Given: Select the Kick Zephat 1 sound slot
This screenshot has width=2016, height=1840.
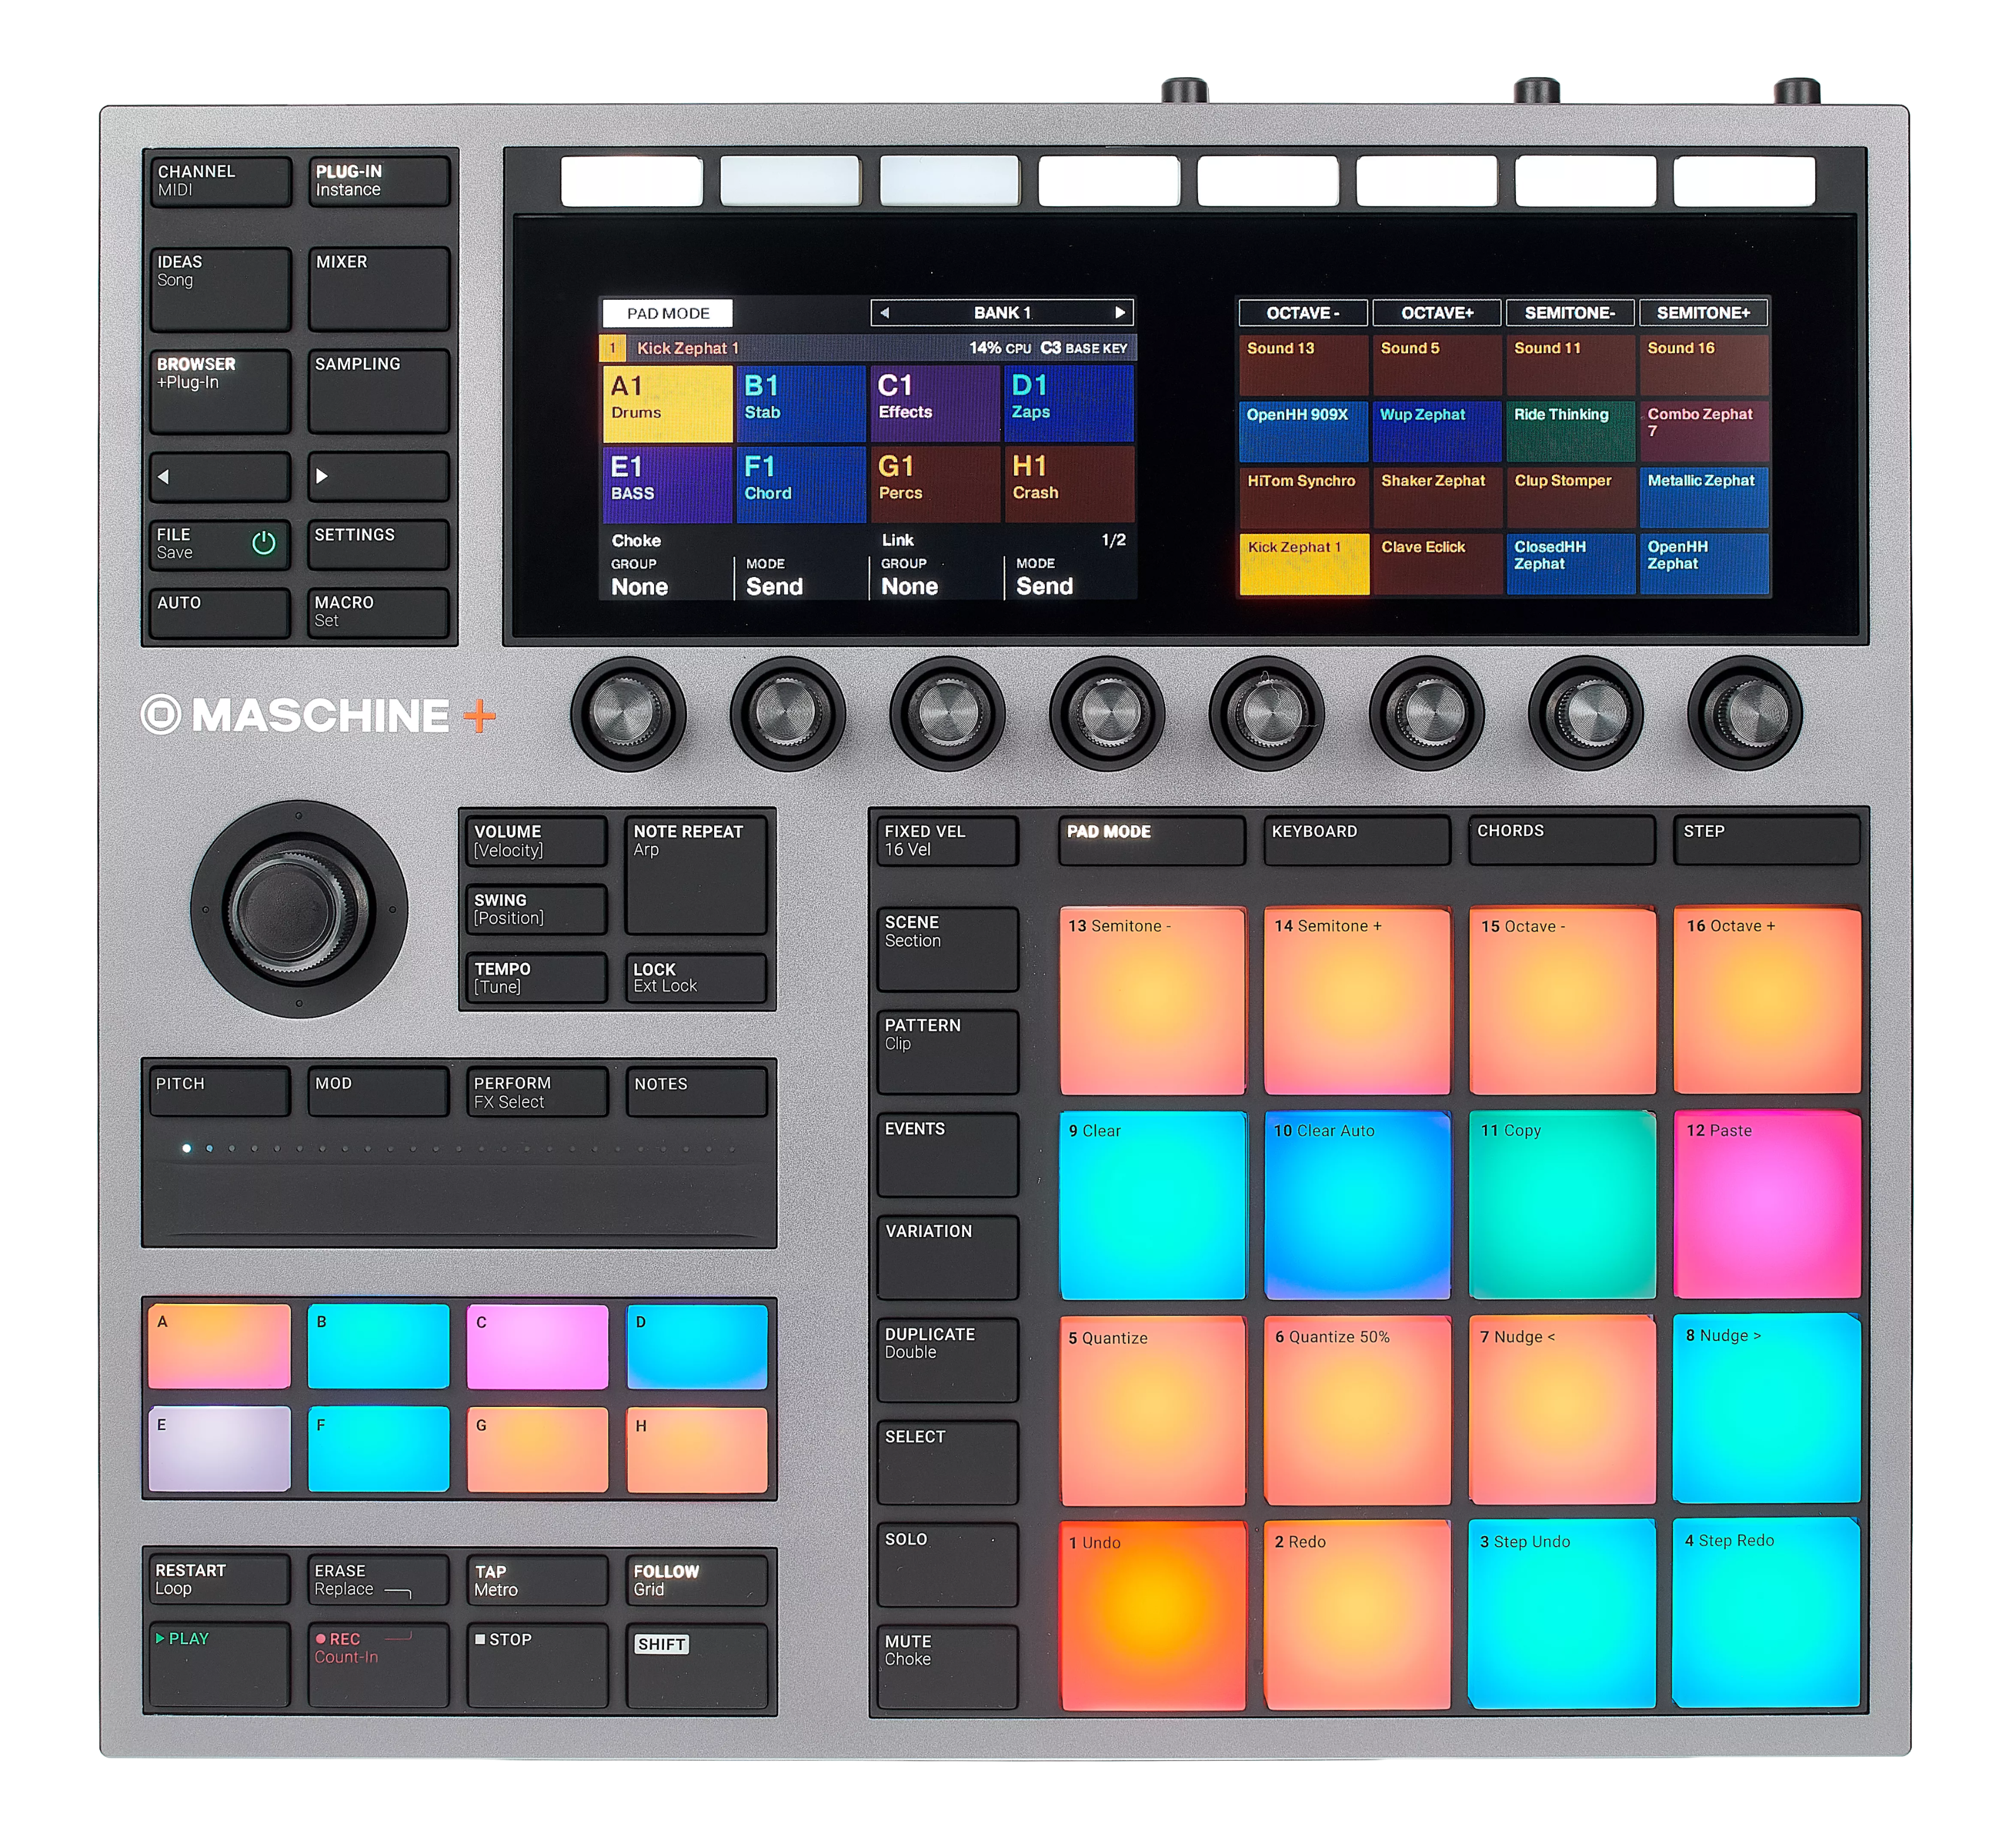Looking at the screenshot, I should (1304, 564).
